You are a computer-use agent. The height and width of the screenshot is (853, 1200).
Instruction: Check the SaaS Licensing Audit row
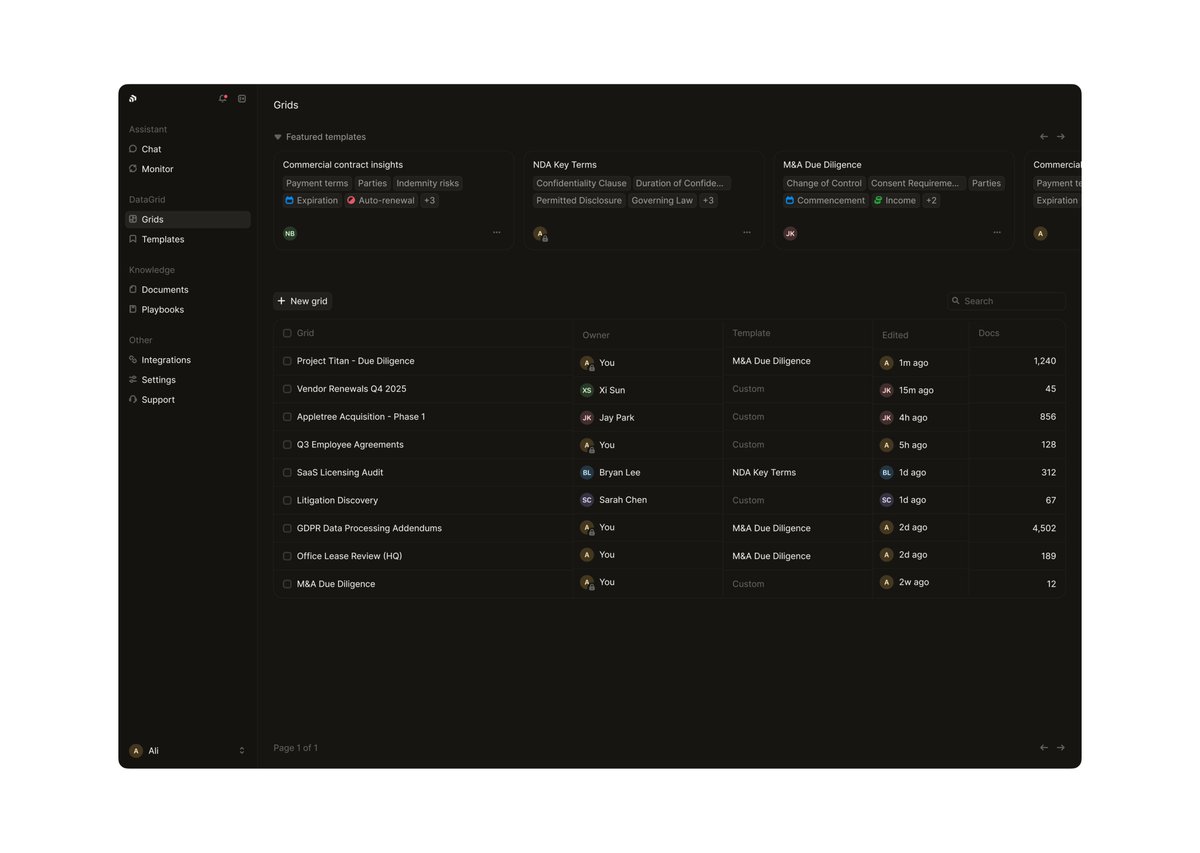(287, 472)
